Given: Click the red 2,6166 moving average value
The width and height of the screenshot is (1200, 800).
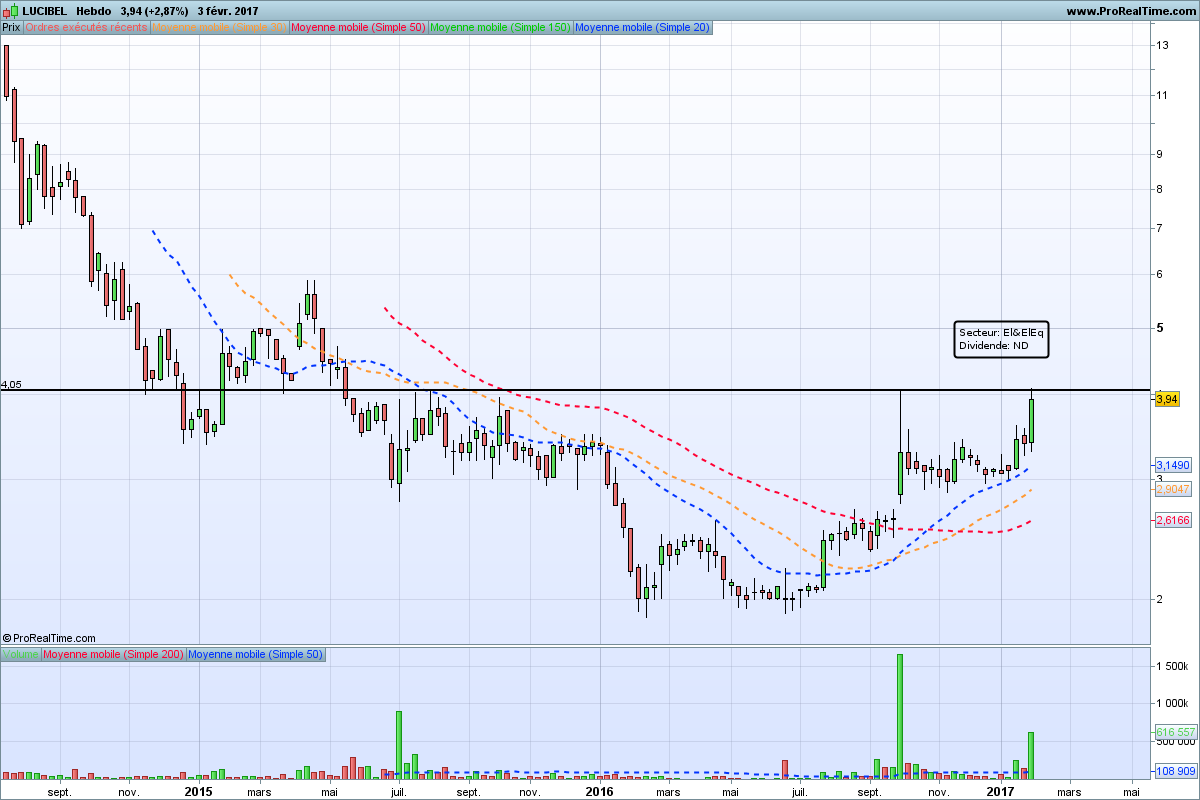Looking at the screenshot, I should coord(1172,520).
